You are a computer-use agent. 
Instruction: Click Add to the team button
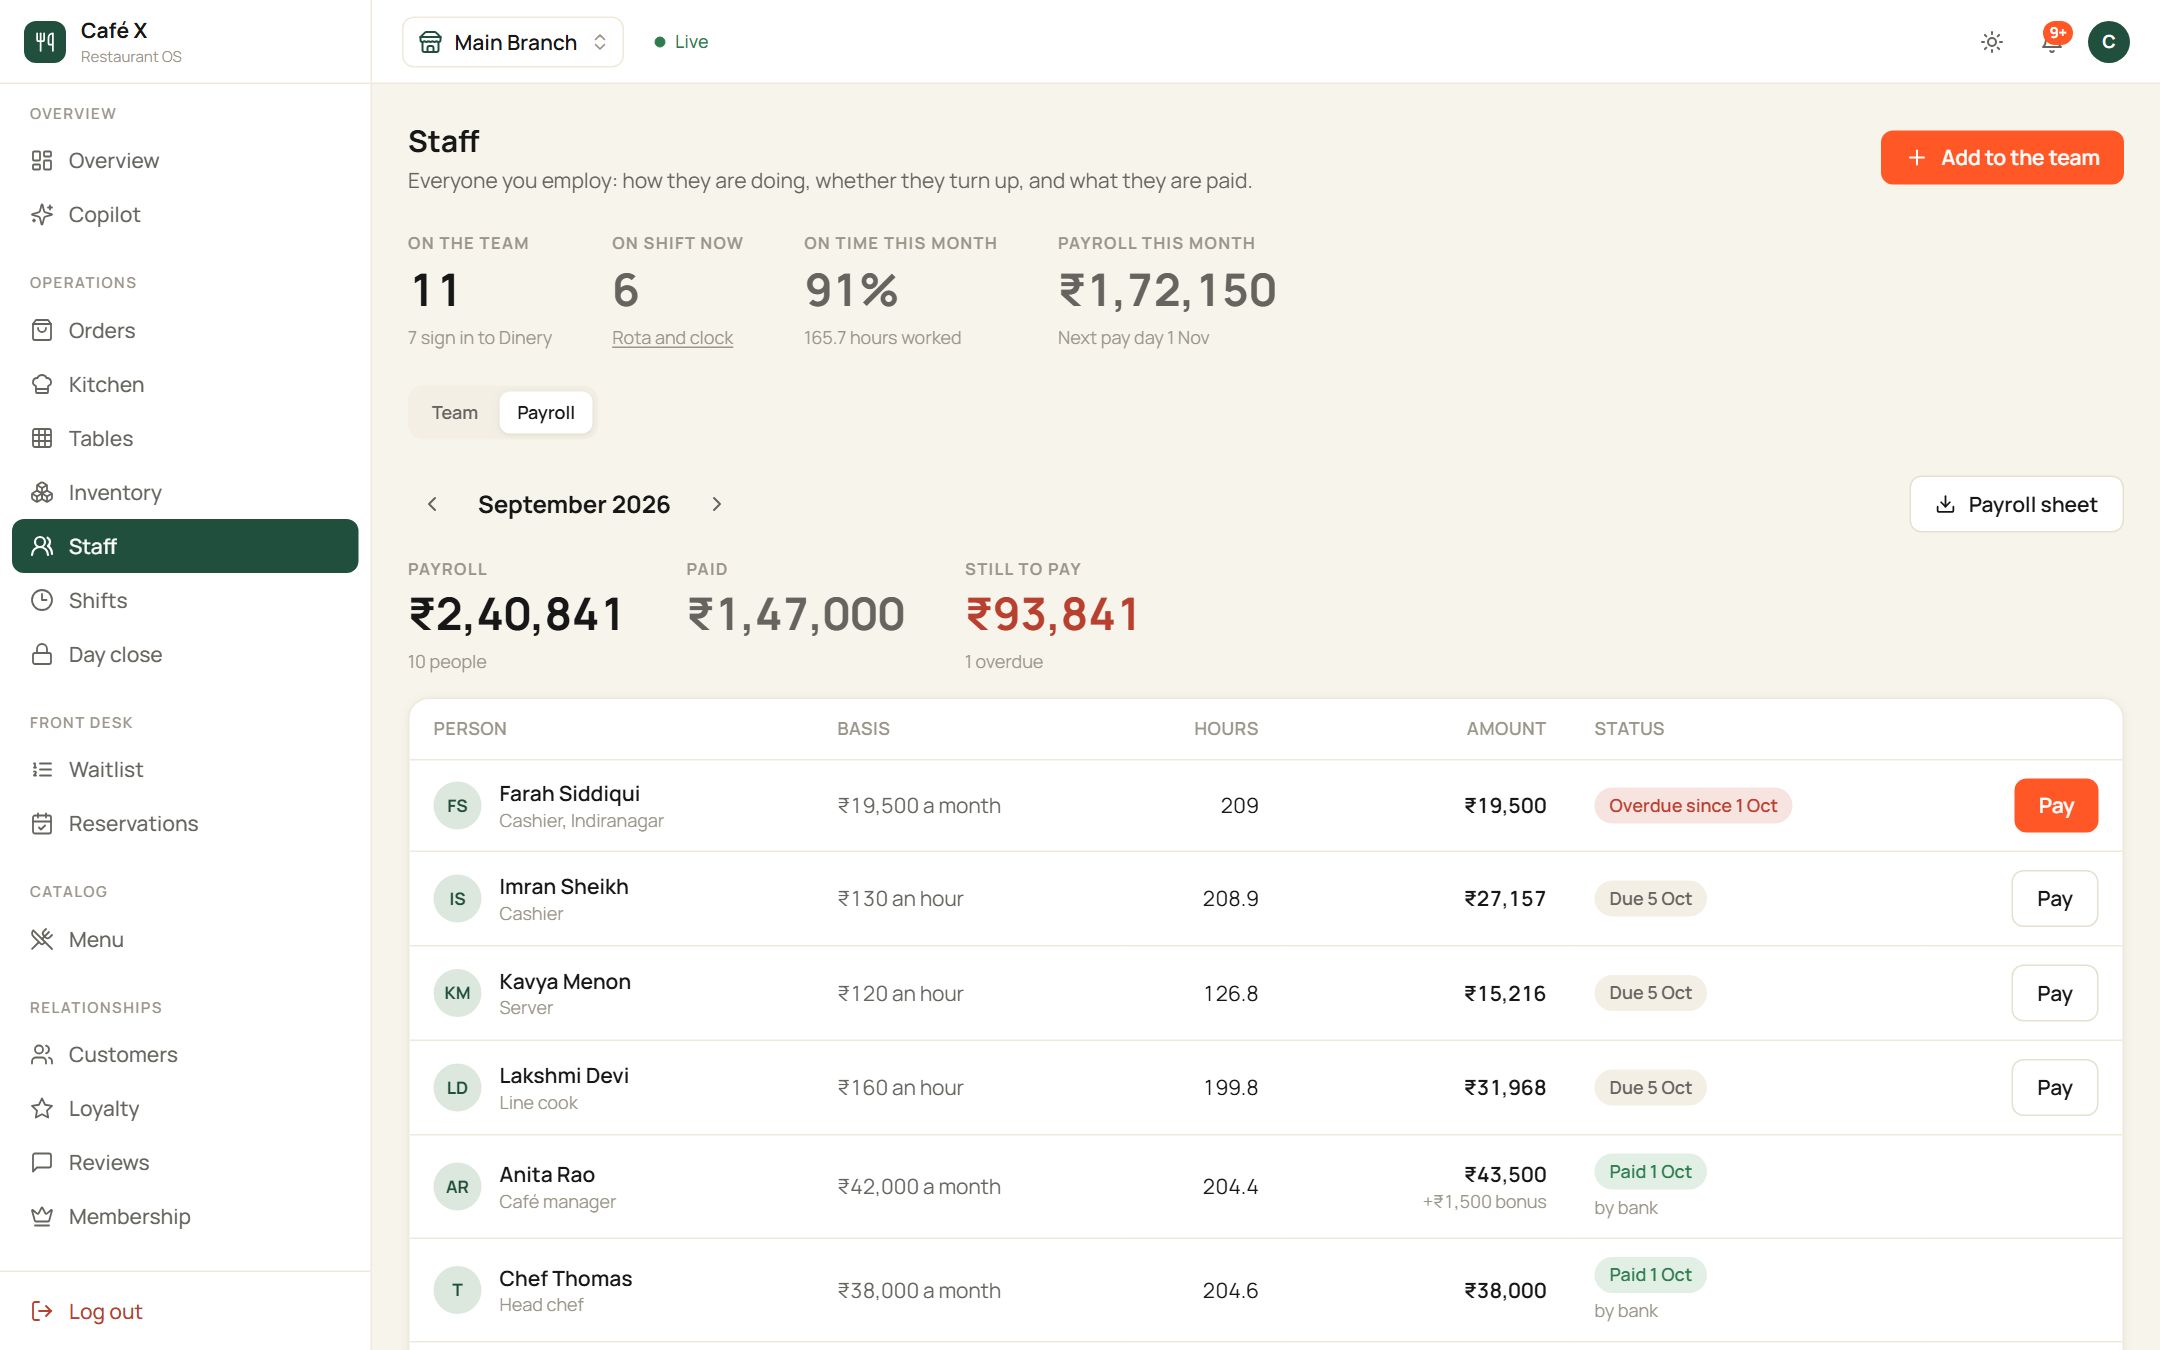2002,158
